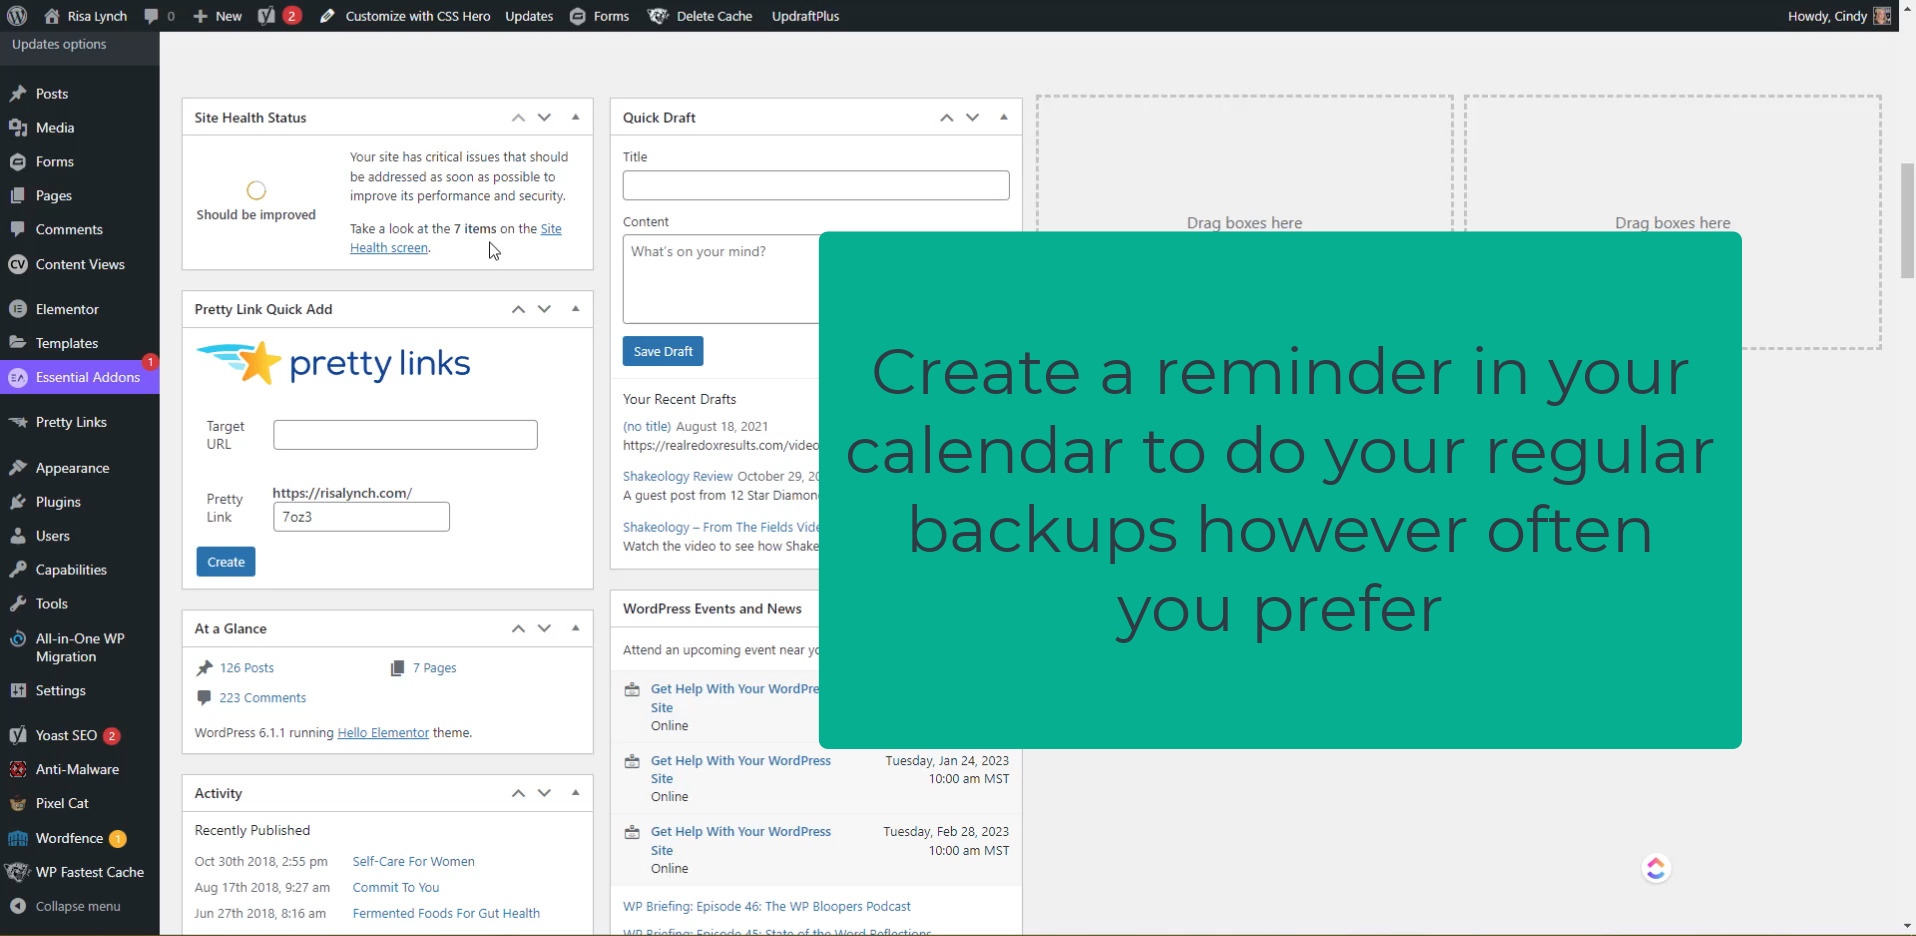Open the Updates admin bar item
1916x936 pixels.
(529, 16)
